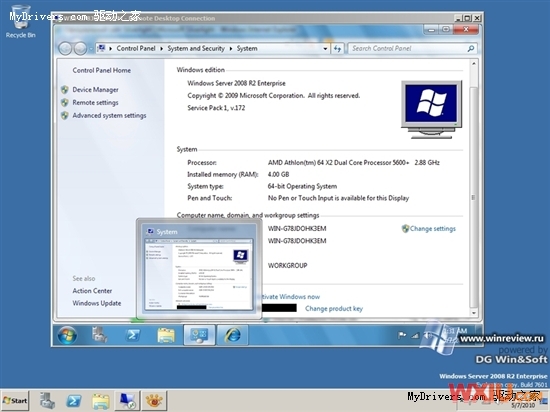The height and width of the screenshot is (412, 550).
Task: Click the Control Panel icon in address bar
Action: pyautogui.click(x=101, y=48)
